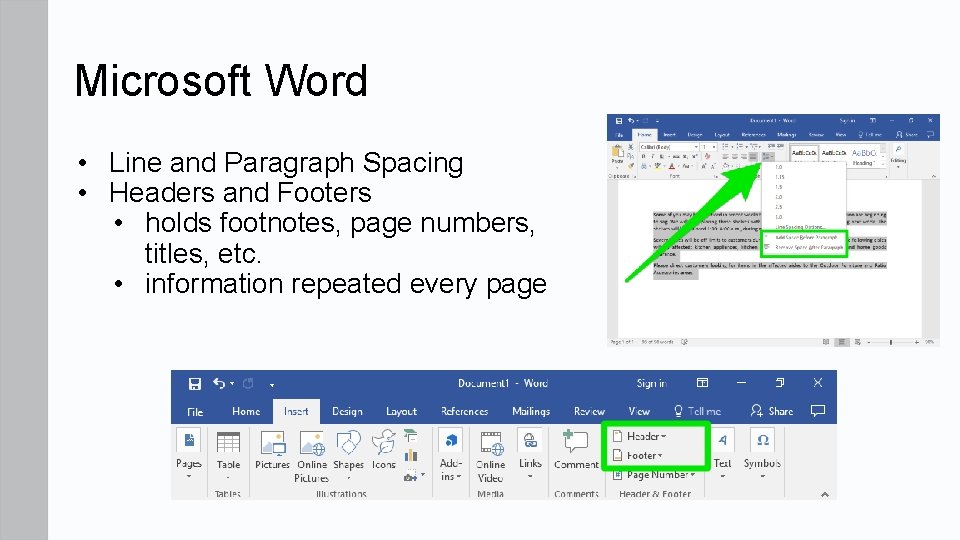Screen dimensions: 960x540
Task: Open the Footer dropdown
Action: [x=638, y=456]
